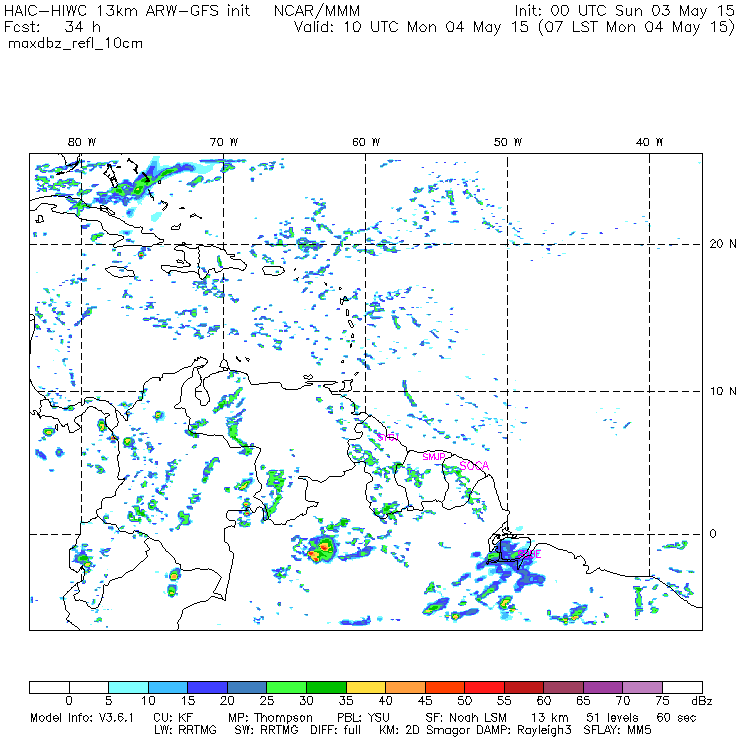The width and height of the screenshot is (740, 740).
Task: Click the CU: KF text
Action: pos(173,718)
